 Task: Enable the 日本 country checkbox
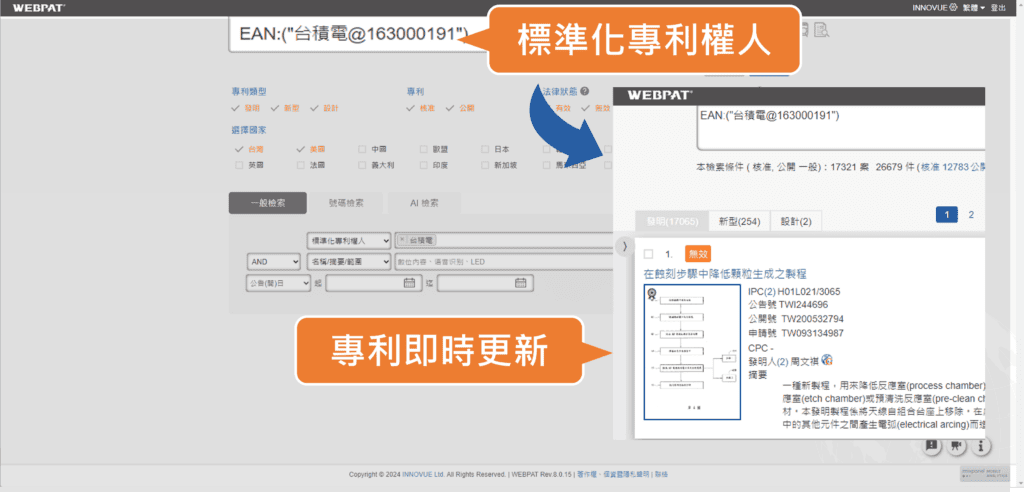click(x=485, y=149)
